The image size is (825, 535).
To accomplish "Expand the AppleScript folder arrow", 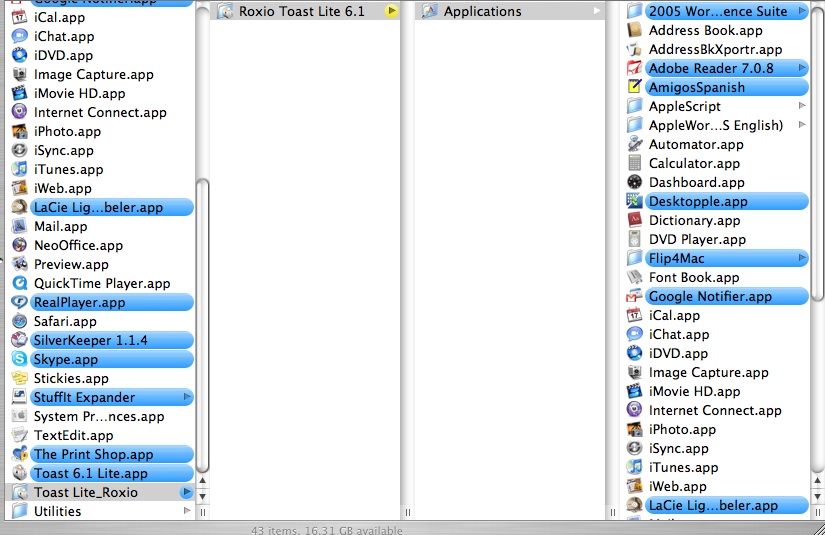I will pos(802,106).
